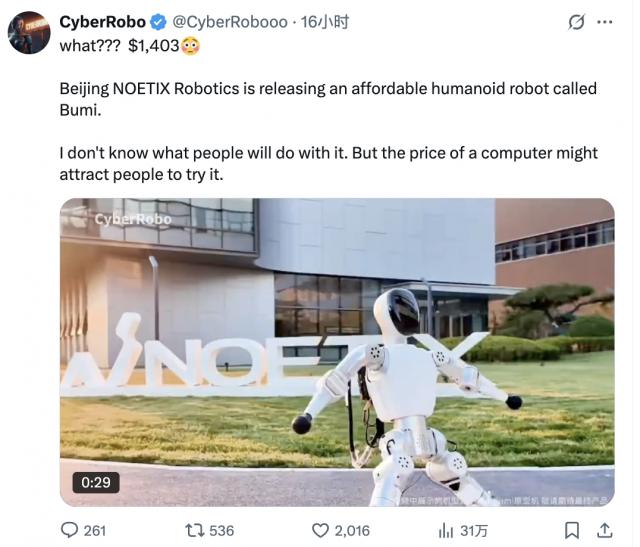The image size is (640, 547).
Task: Click the 0:29 video duration badge
Action: [96, 483]
